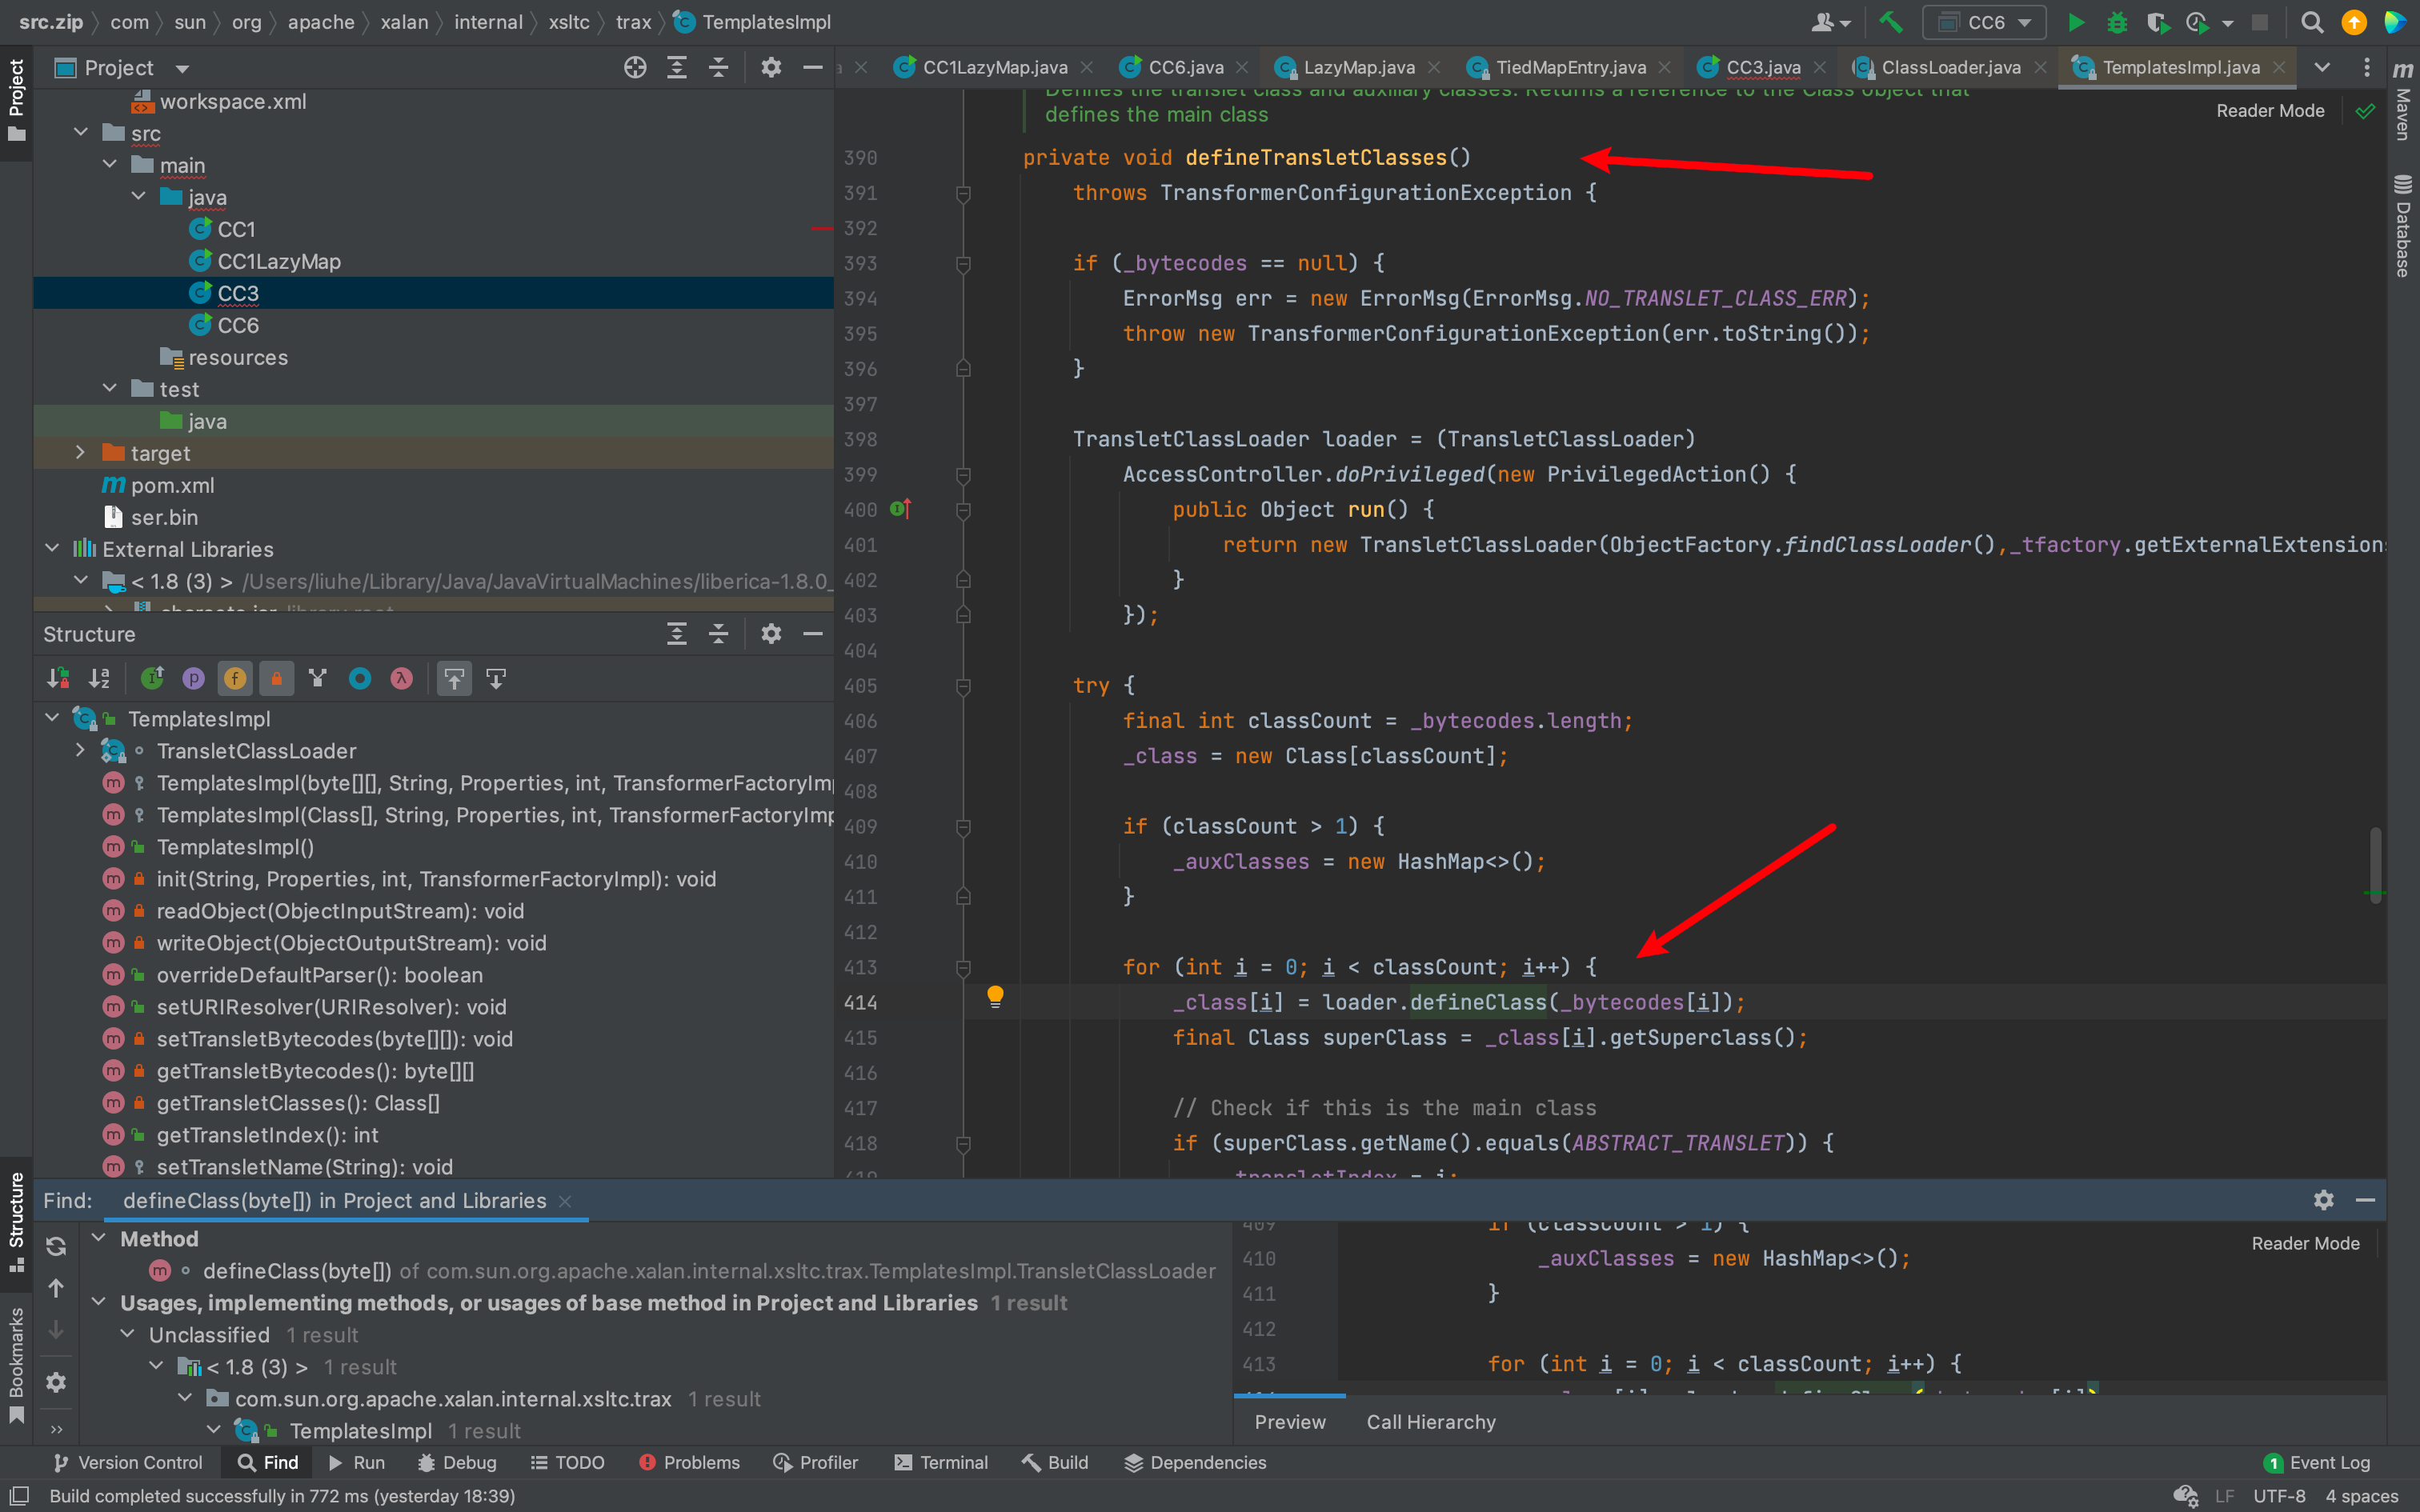Toggle show properties purple p filter
This screenshot has width=2420, height=1512.
point(193,679)
